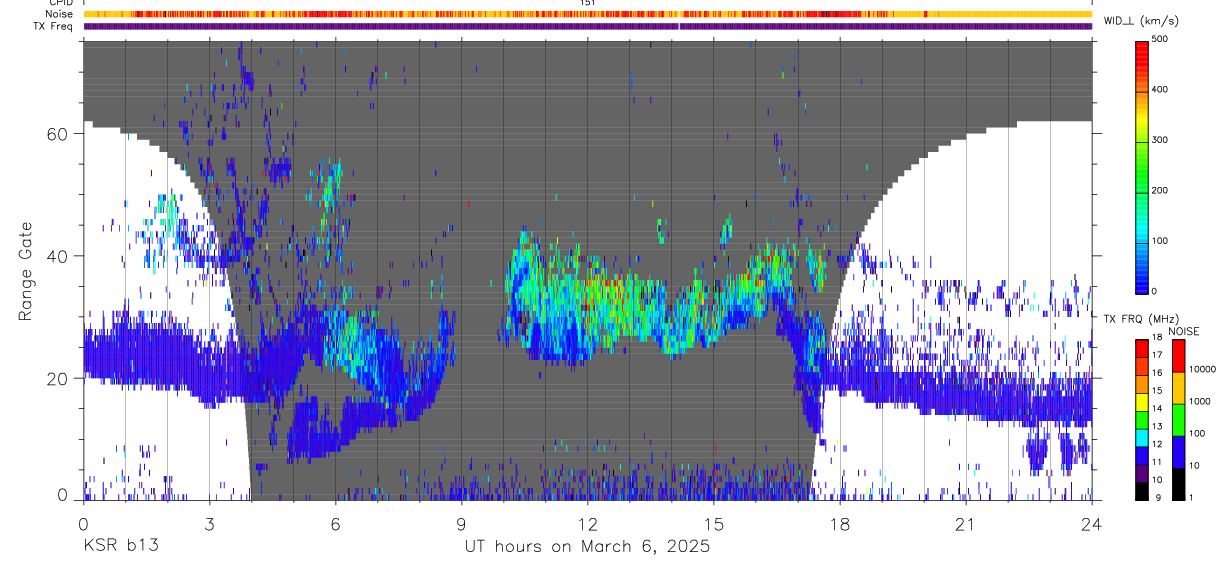Viewport: 1228px width, 567px height.
Task: Click the TX FRQ (MHz) legend title
Action: (x=1143, y=319)
